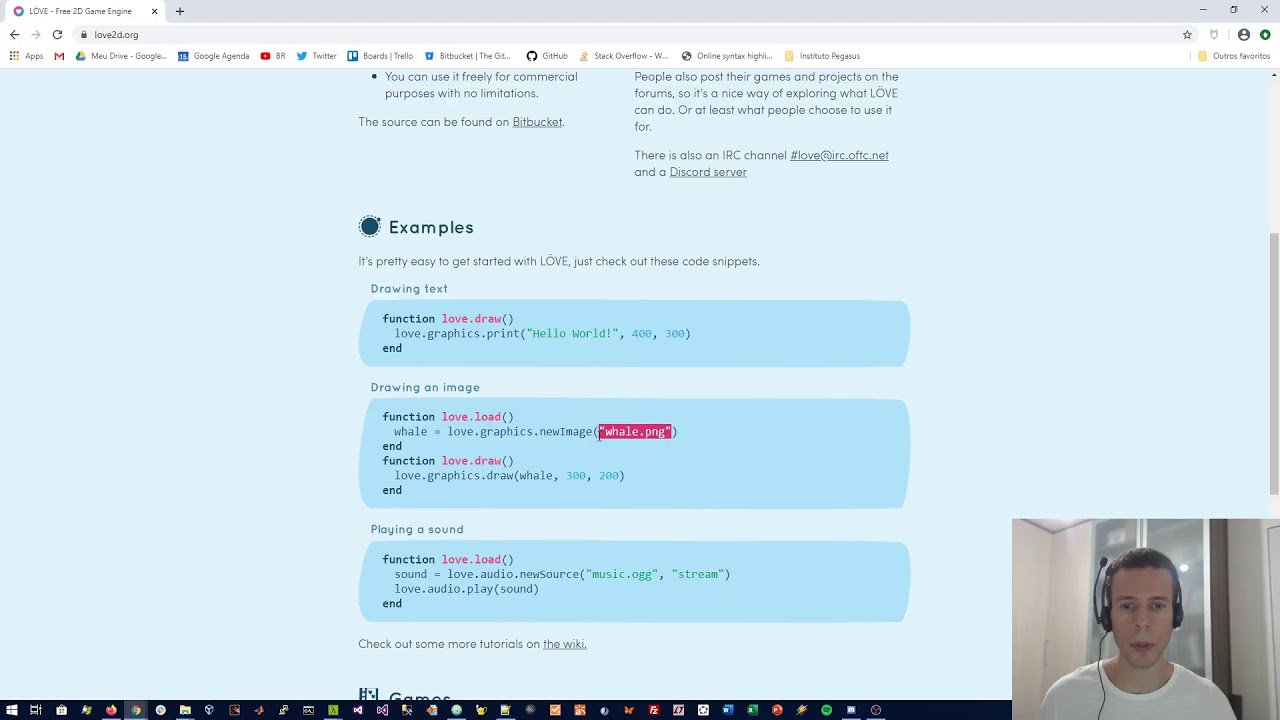The image size is (1280, 720).
Task: Click the "Drawing text" snippet title
Action: tap(409, 288)
